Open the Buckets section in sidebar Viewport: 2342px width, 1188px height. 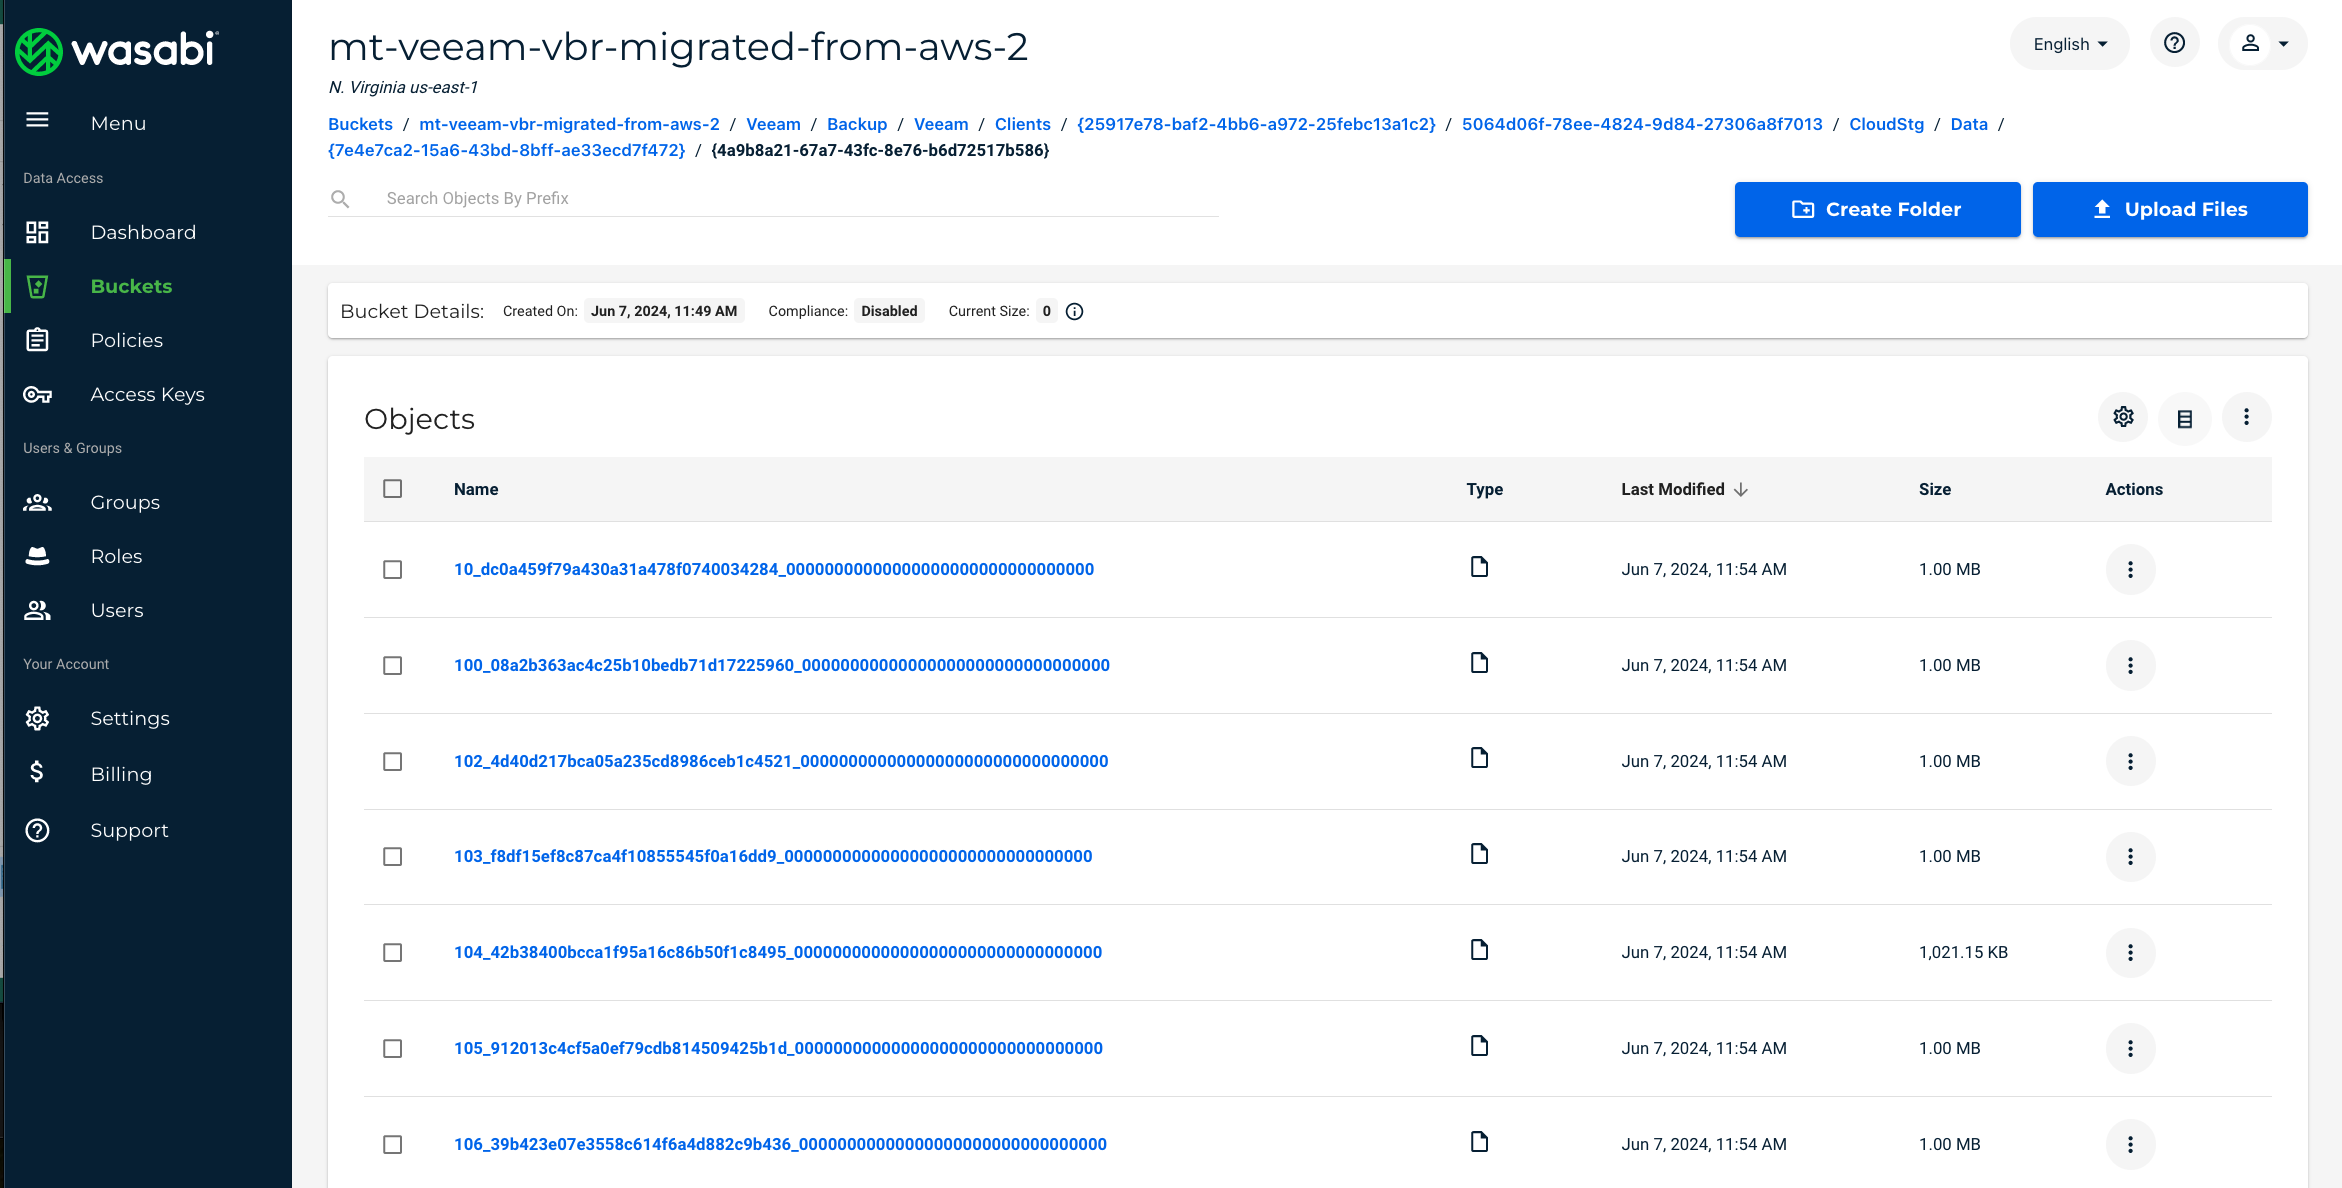[x=132, y=285]
